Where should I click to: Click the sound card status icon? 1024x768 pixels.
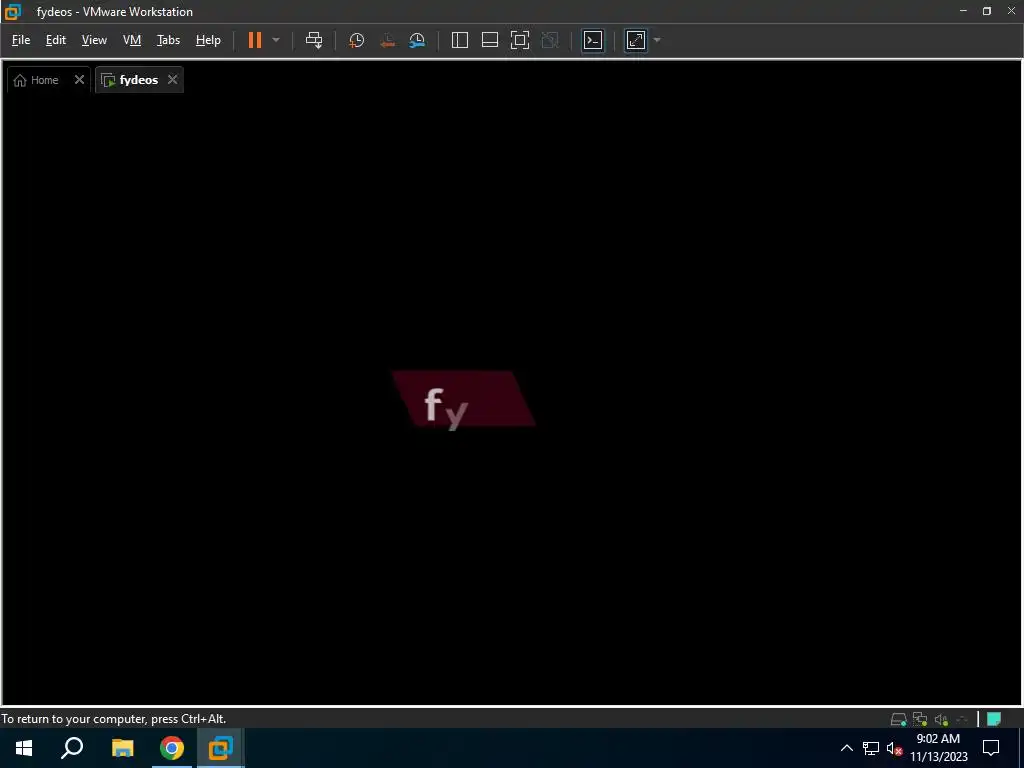pos(941,720)
